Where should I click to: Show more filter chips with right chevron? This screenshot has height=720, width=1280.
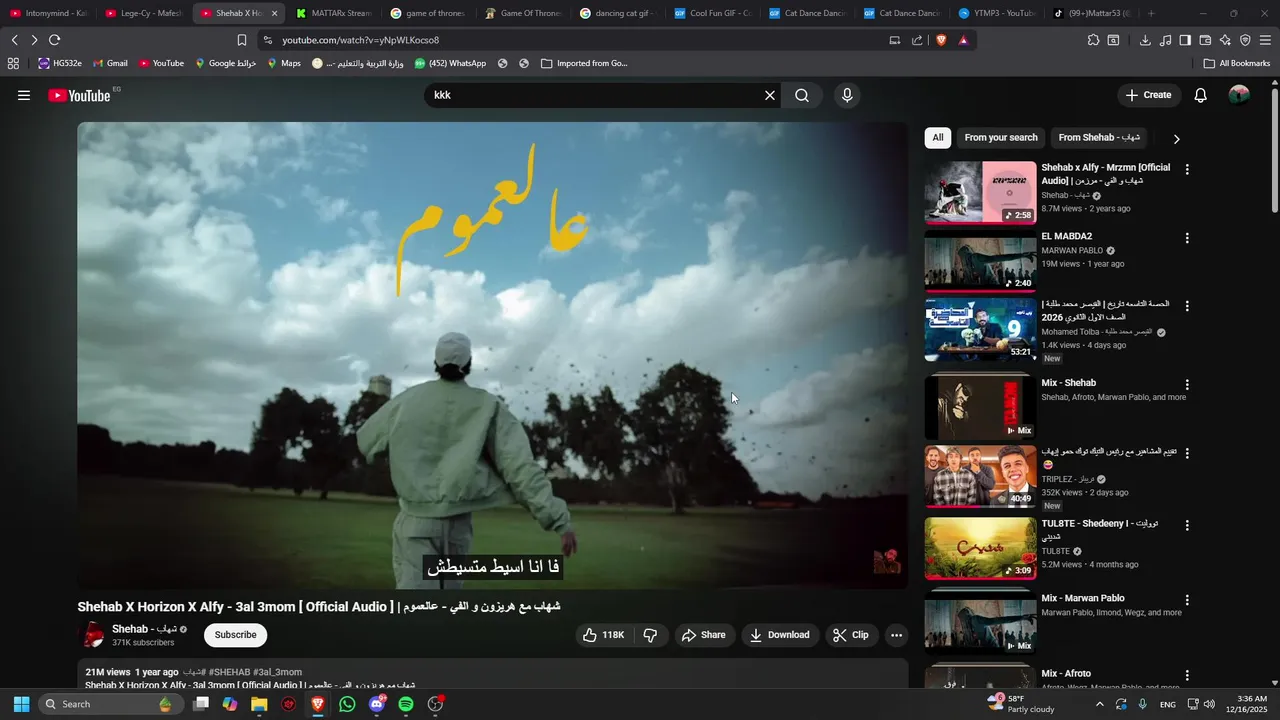coord(1176,139)
